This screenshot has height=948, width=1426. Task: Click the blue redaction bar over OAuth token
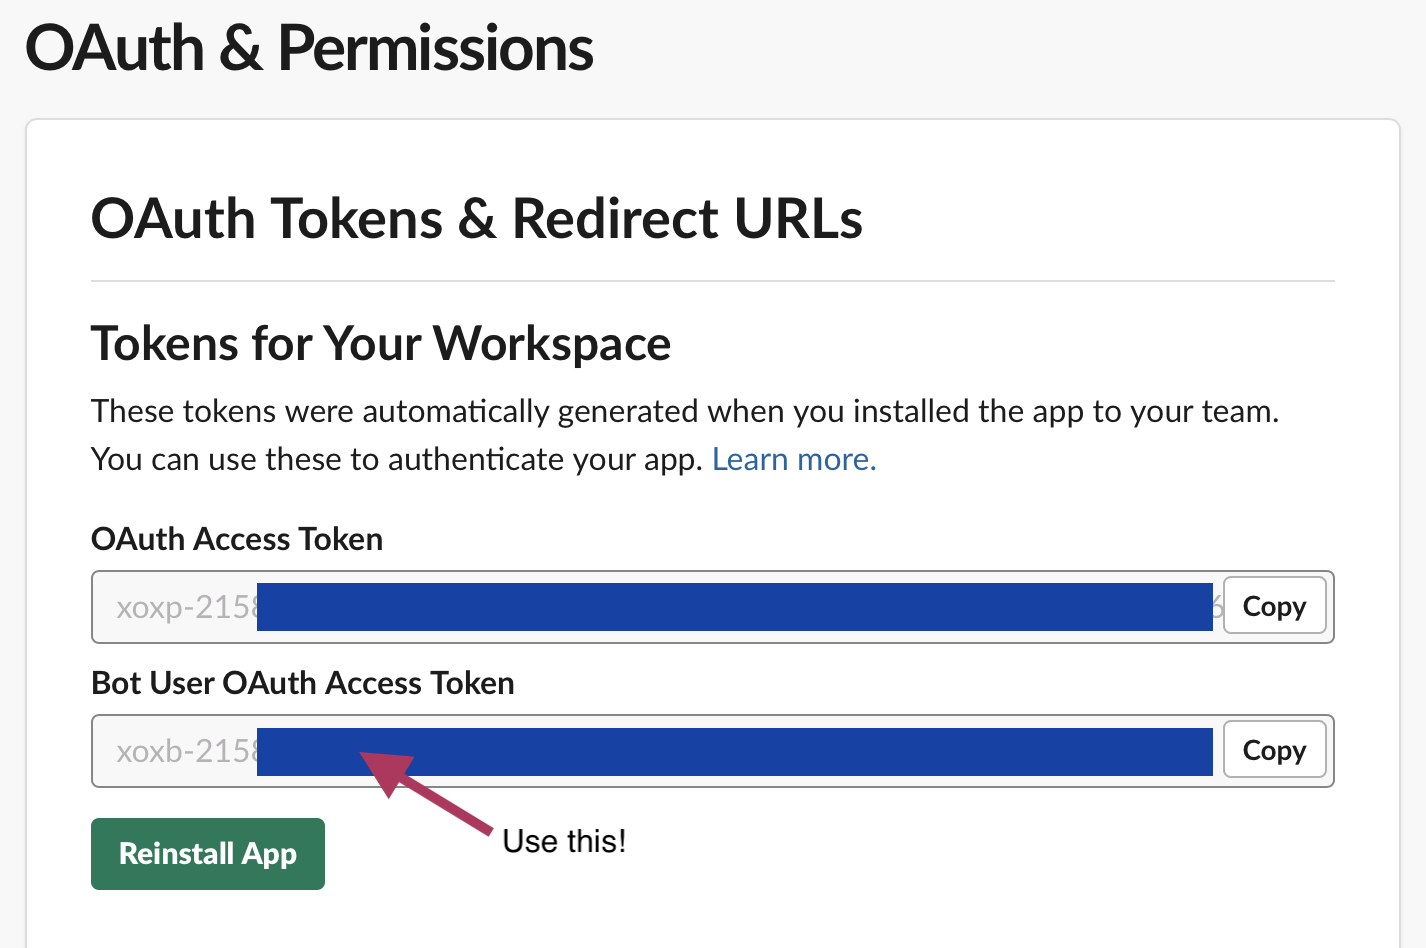(734, 607)
